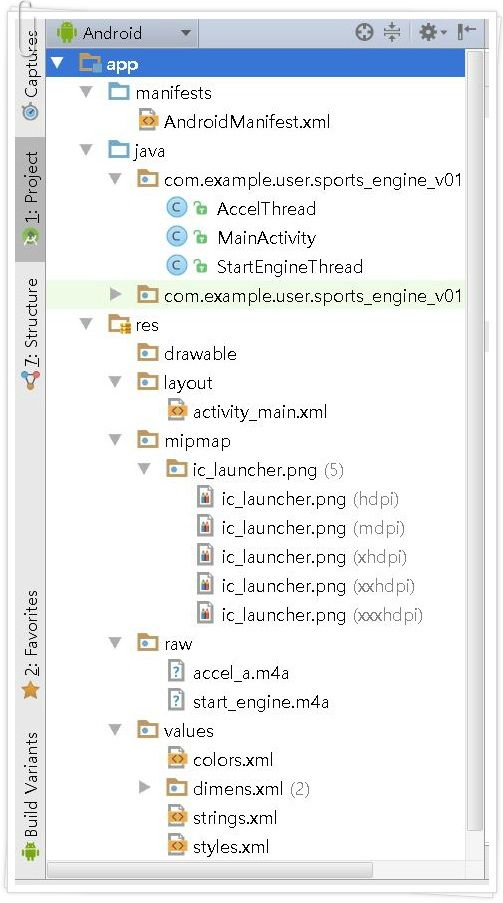Viewport: 503px width, 903px height.
Task: Click the strings.xml file icon
Action: 177,817
